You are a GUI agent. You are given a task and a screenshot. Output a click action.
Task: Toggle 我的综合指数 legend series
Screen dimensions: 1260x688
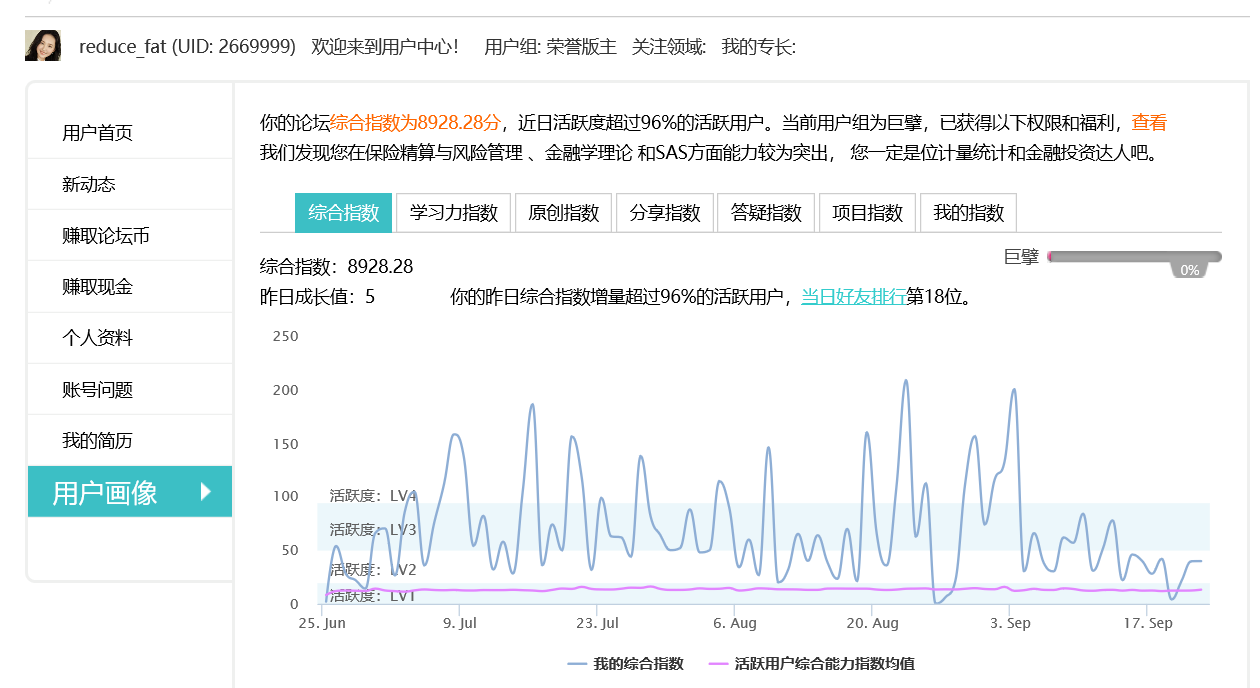click(x=625, y=663)
